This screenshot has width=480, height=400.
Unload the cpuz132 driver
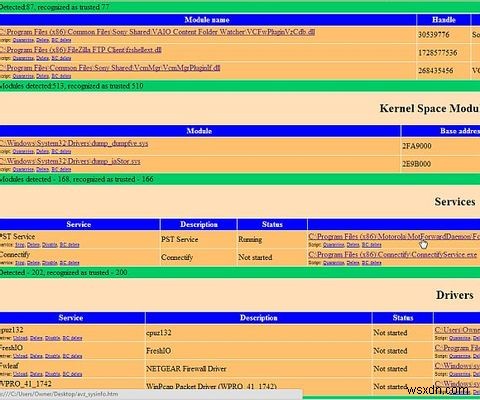(x=20, y=338)
